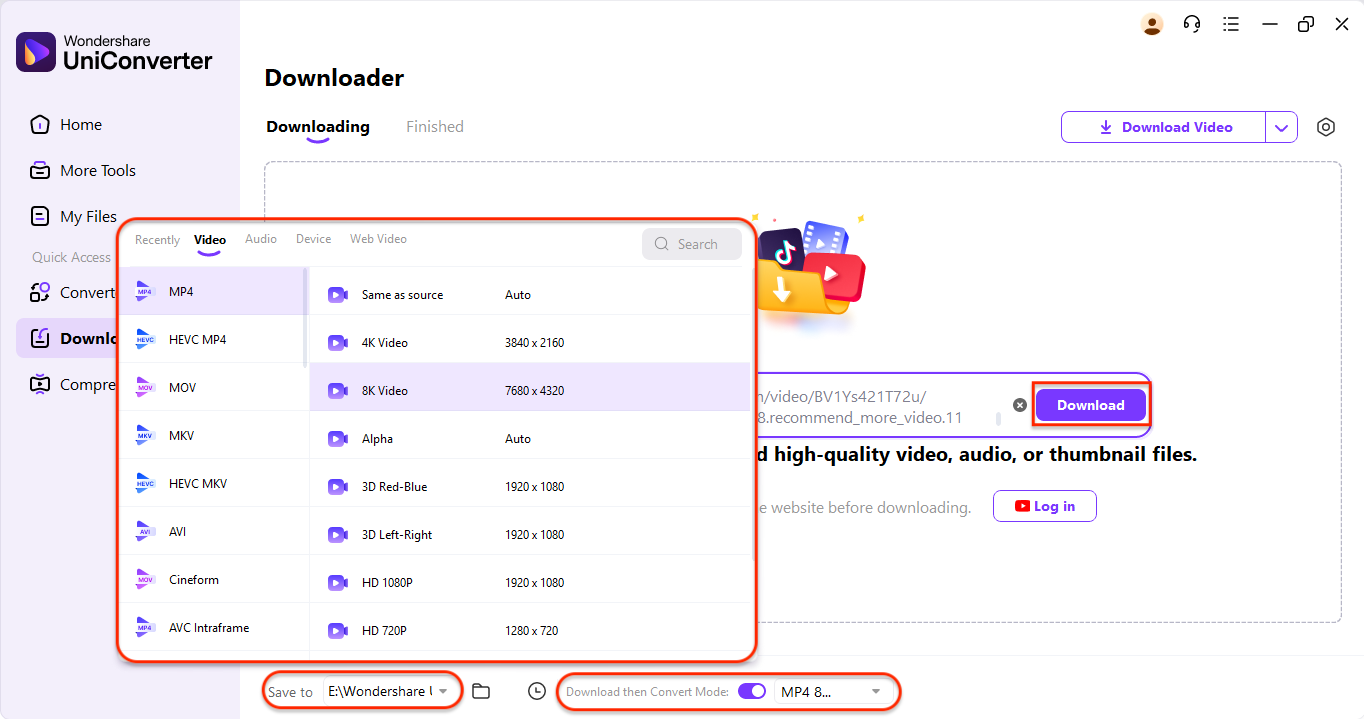
Task: Click the HEVC MP4 format icon
Action: (x=146, y=340)
